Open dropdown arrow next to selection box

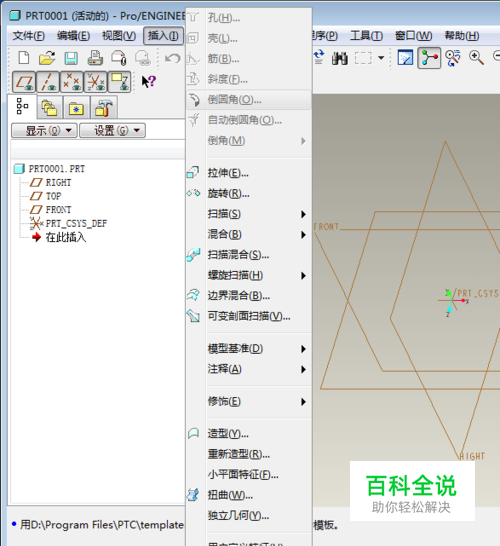pyautogui.click(x=381, y=58)
